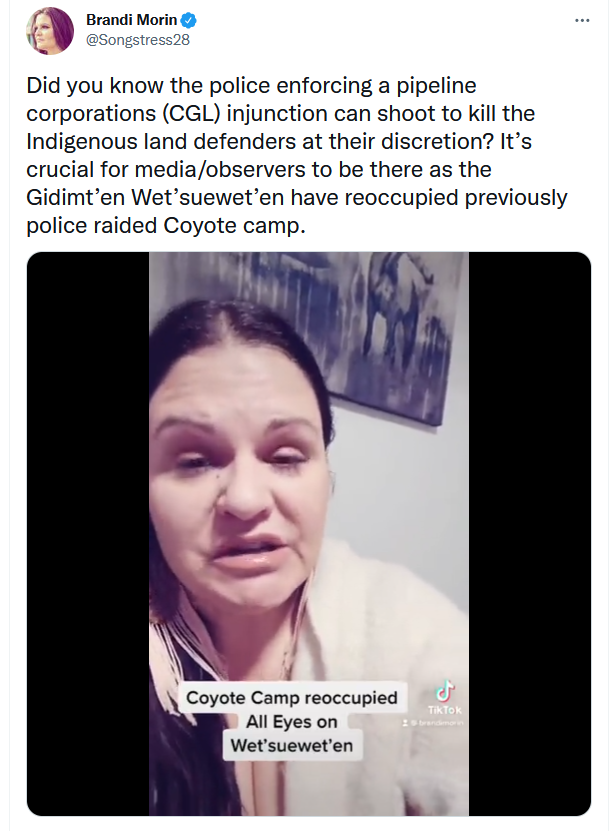Click the blue verified badge
The image size is (610, 831).
pyautogui.click(x=189, y=21)
